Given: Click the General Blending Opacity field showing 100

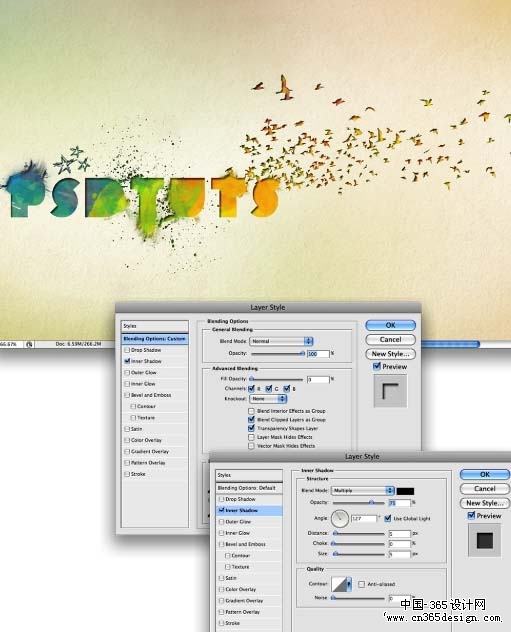Looking at the screenshot, I should tap(318, 353).
